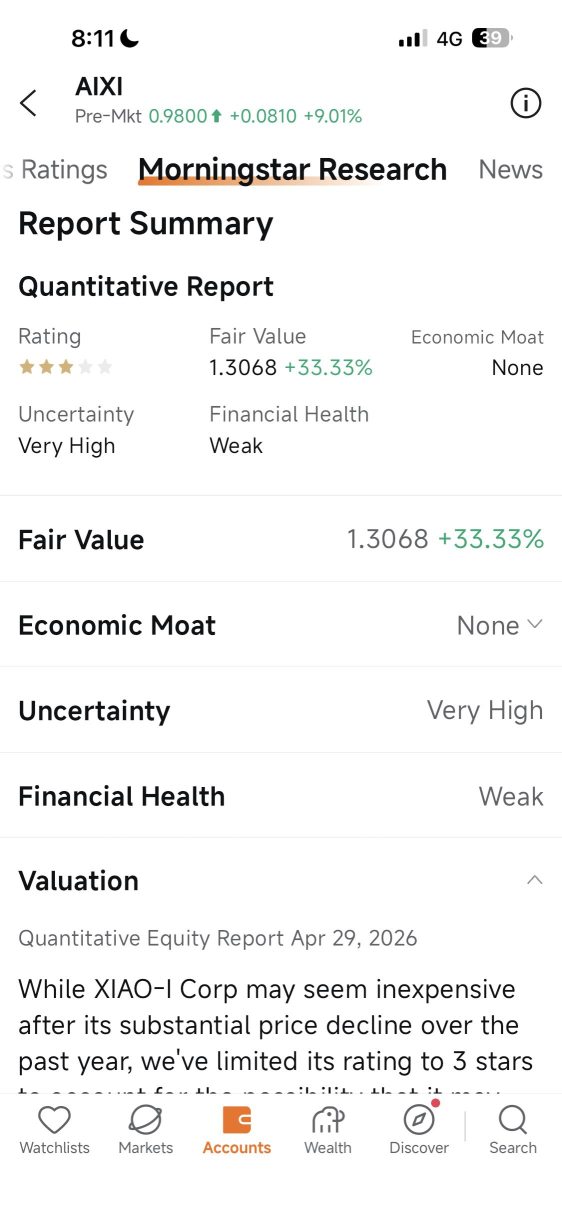The width and height of the screenshot is (562, 1218).
Task: Open Watchlists heart icon
Action: 54,1119
